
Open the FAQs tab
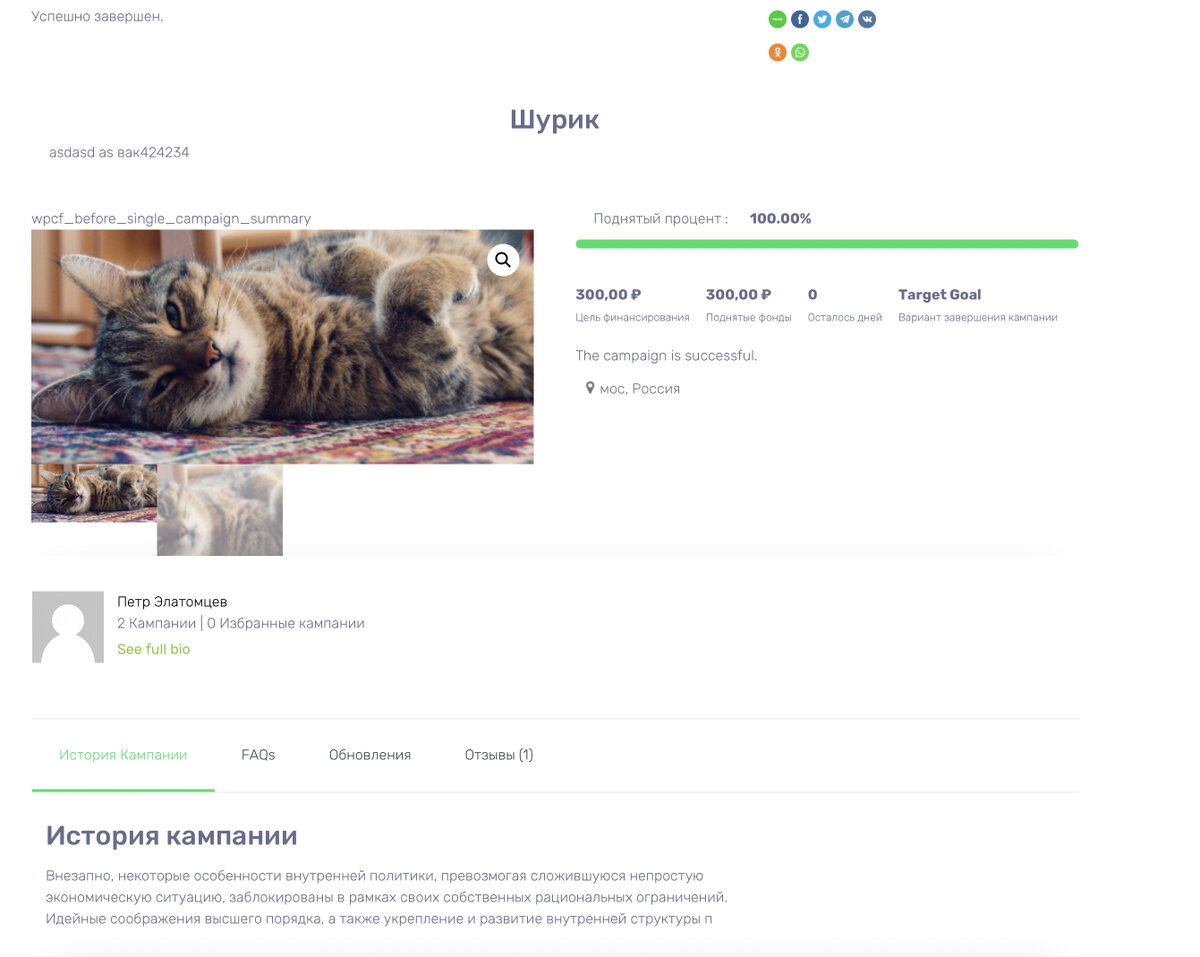point(258,755)
